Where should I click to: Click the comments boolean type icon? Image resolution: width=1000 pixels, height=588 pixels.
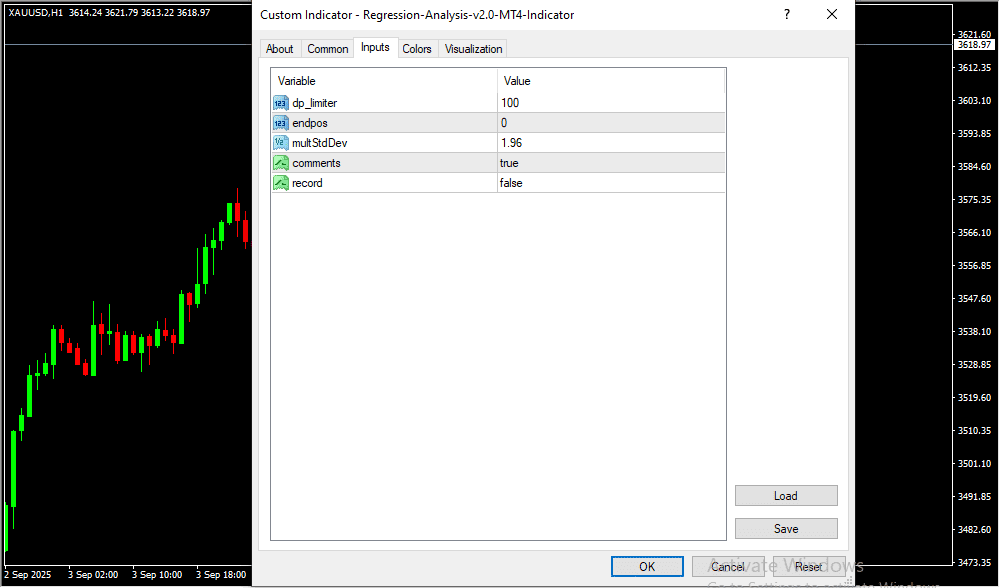[x=281, y=163]
